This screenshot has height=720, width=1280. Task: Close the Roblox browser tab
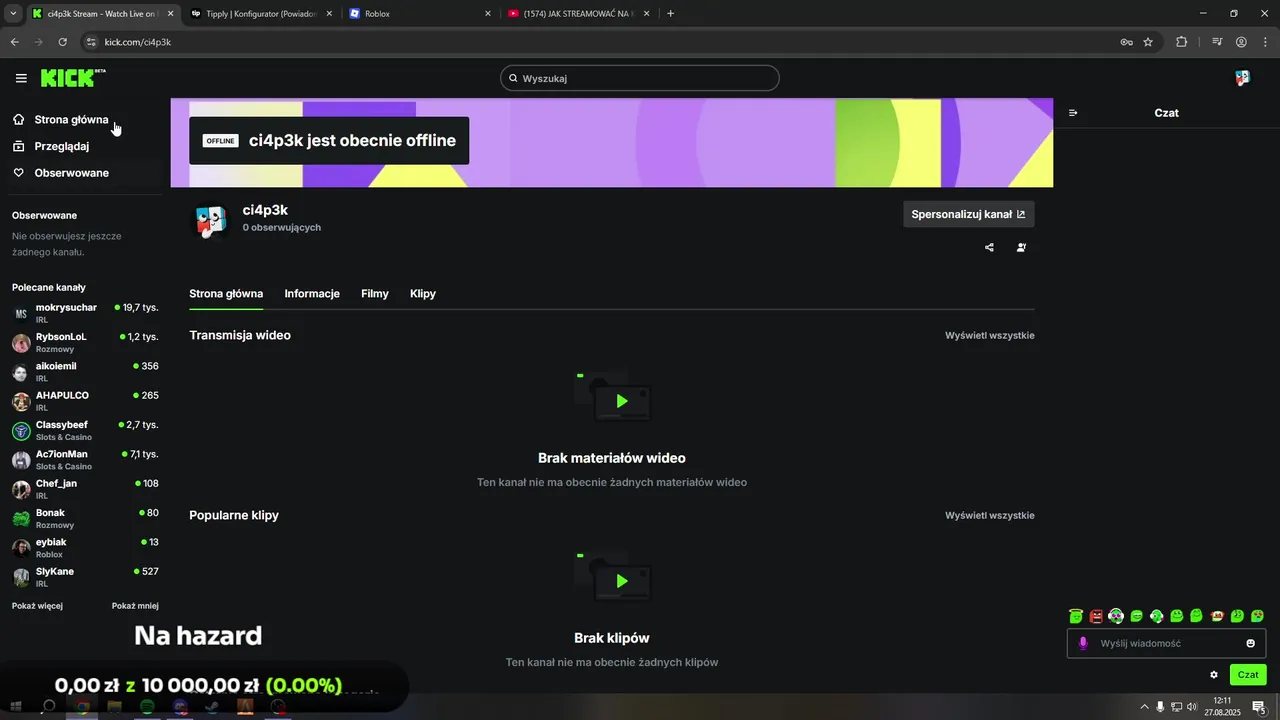click(x=488, y=14)
